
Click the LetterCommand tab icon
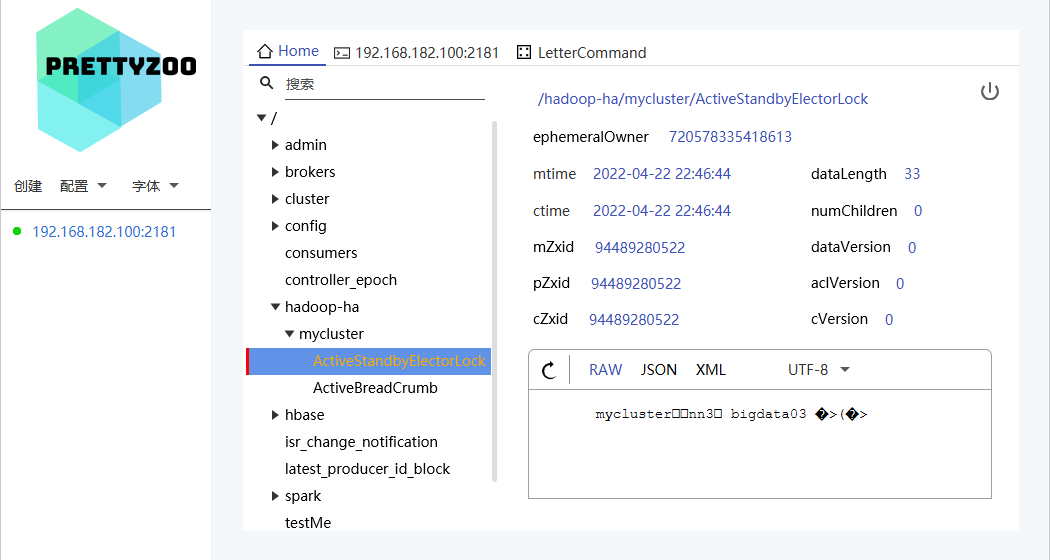coord(524,52)
